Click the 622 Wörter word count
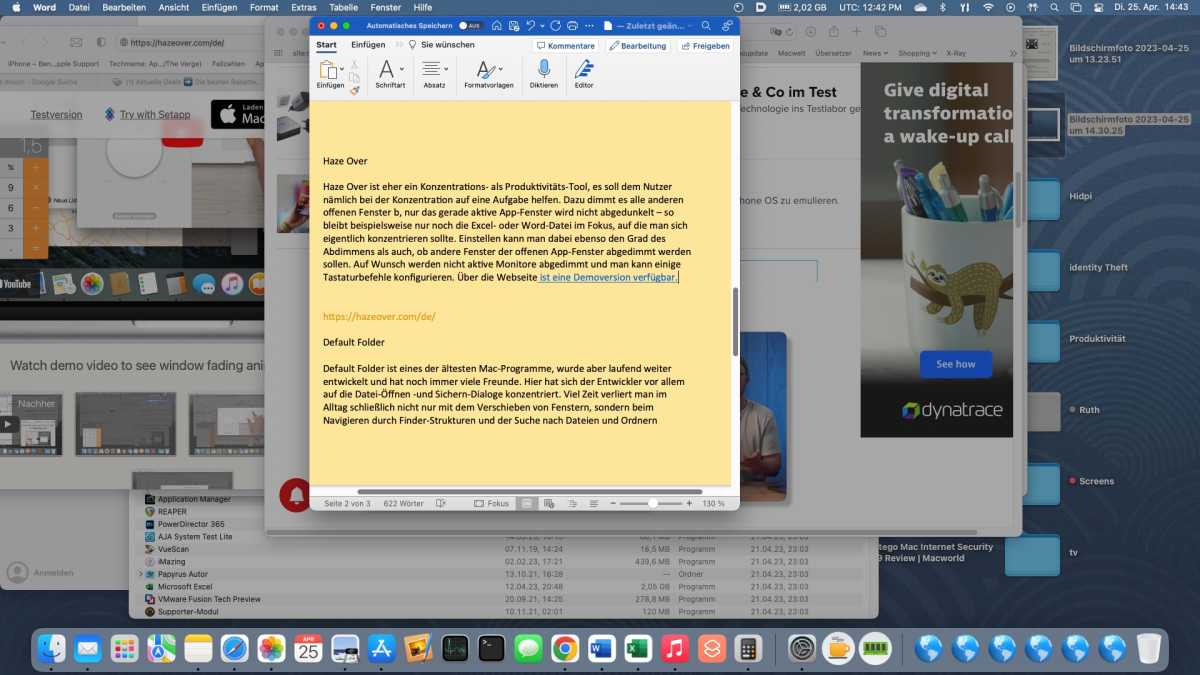This screenshot has width=1200, height=675. pos(404,503)
